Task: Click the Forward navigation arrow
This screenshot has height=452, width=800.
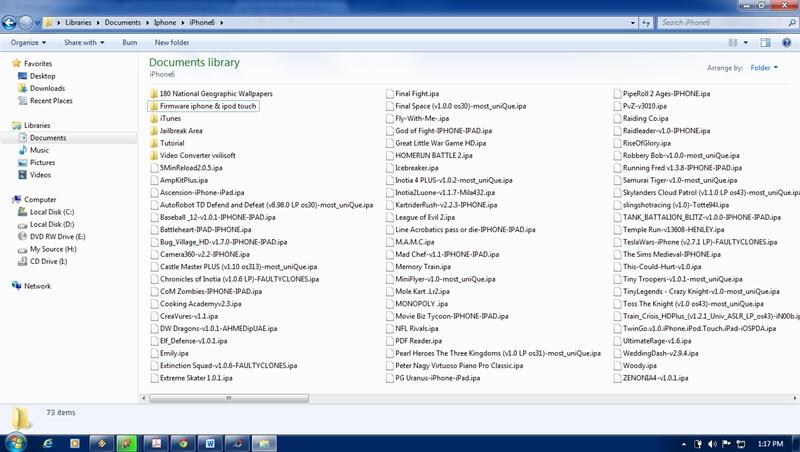Action: point(26,22)
